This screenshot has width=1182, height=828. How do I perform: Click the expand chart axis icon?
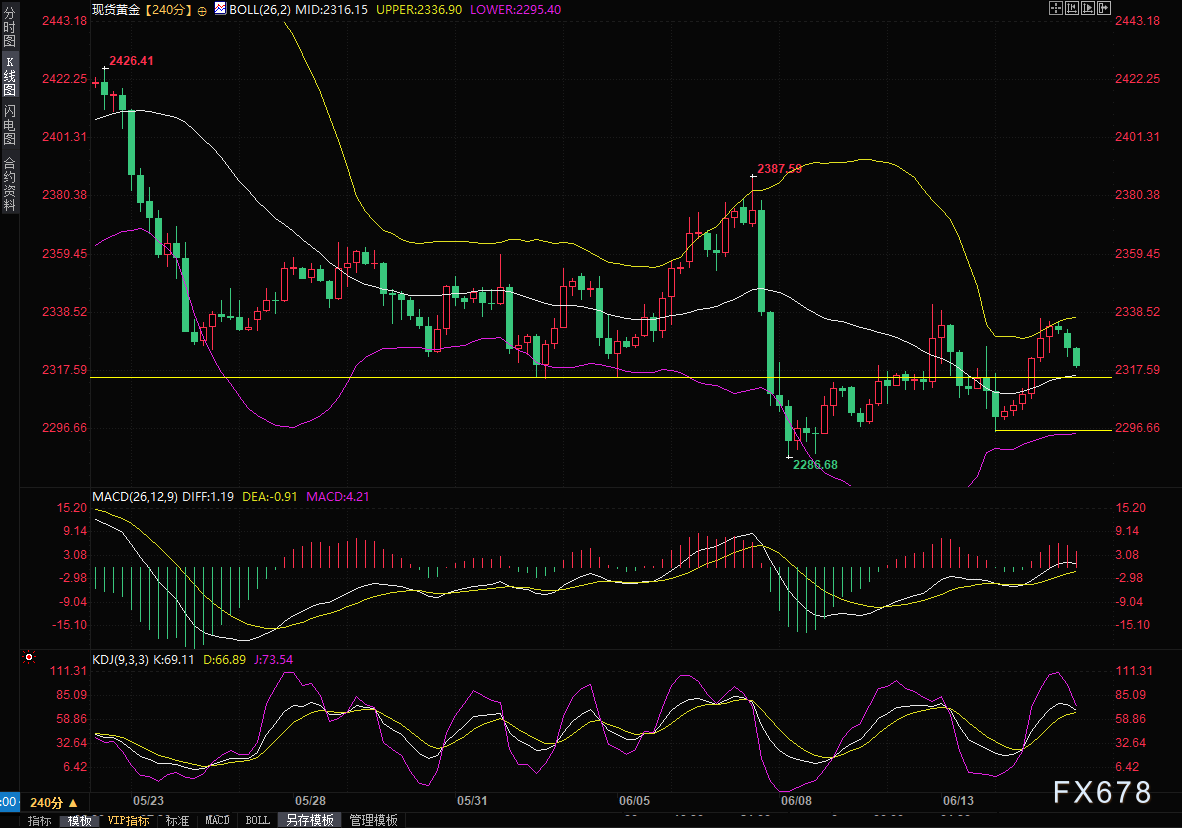click(x=1087, y=8)
